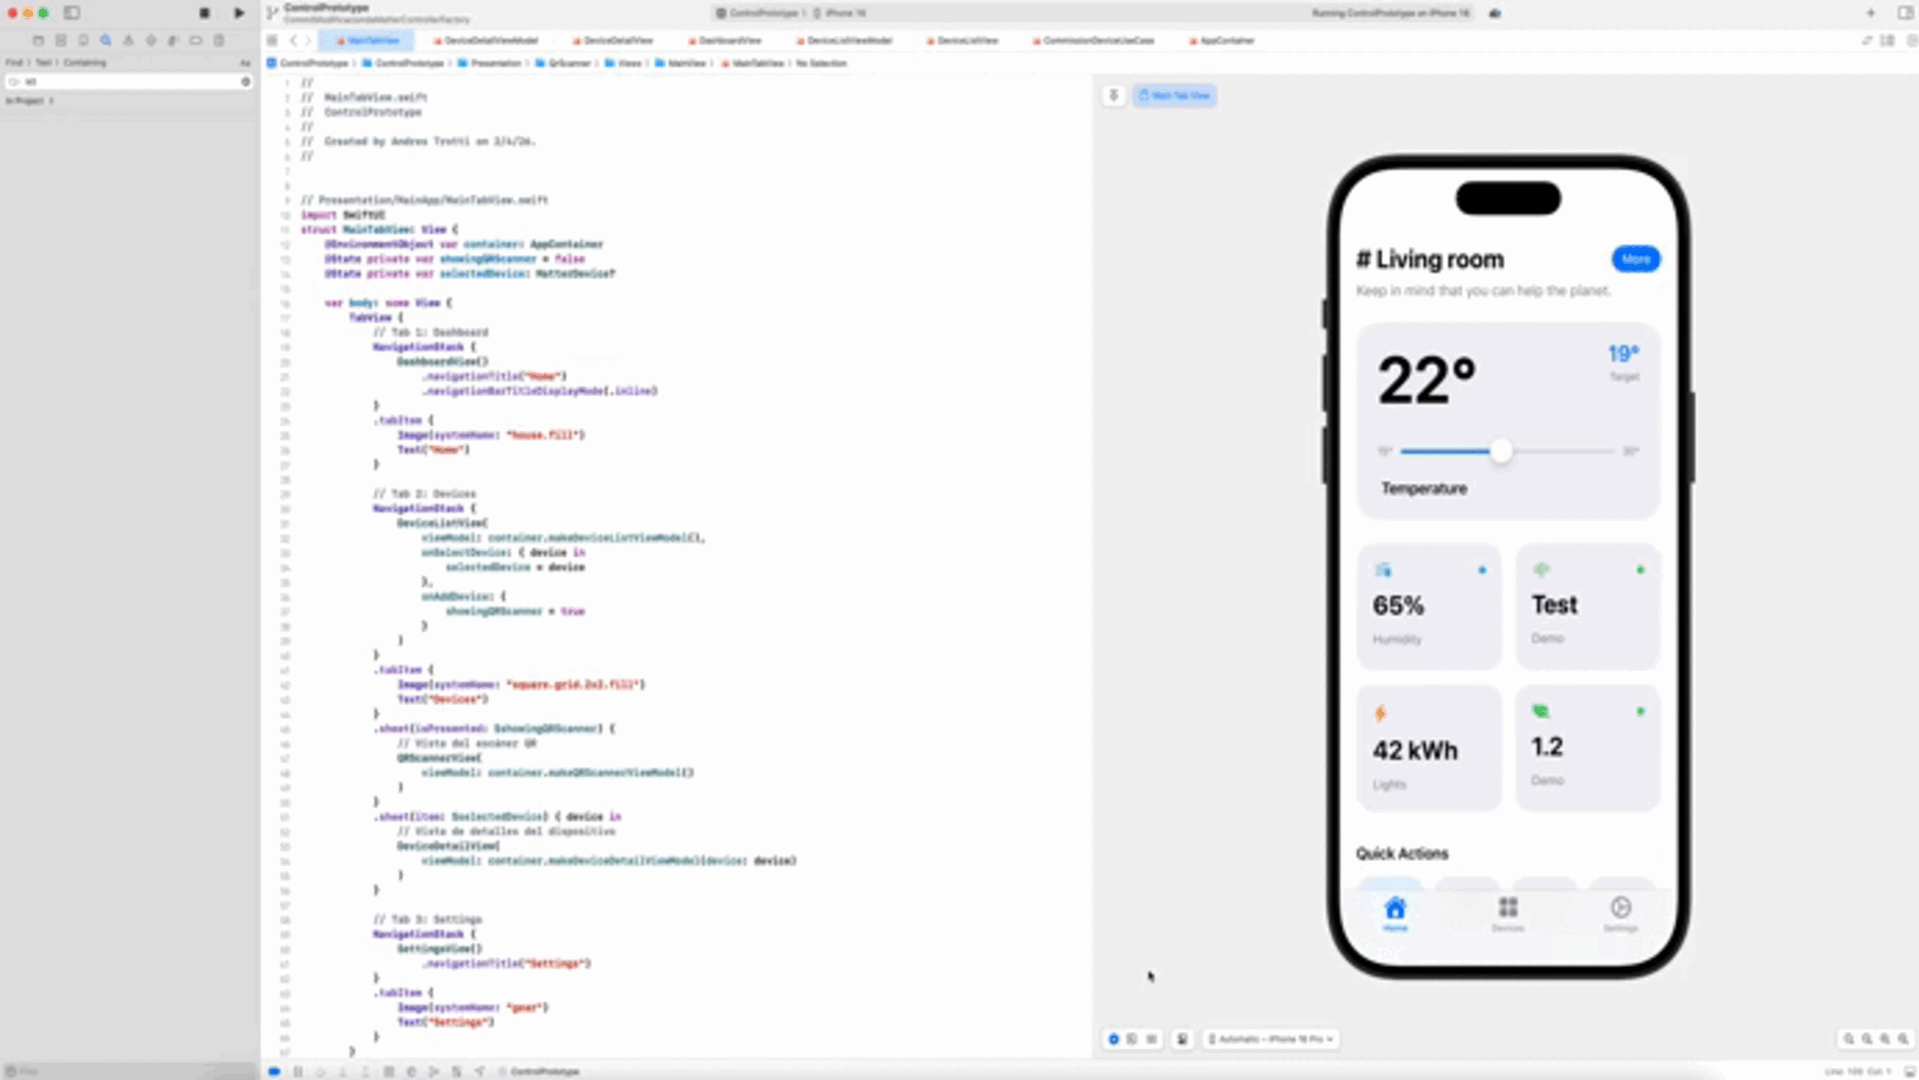Run the project with the play button

pos(239,13)
